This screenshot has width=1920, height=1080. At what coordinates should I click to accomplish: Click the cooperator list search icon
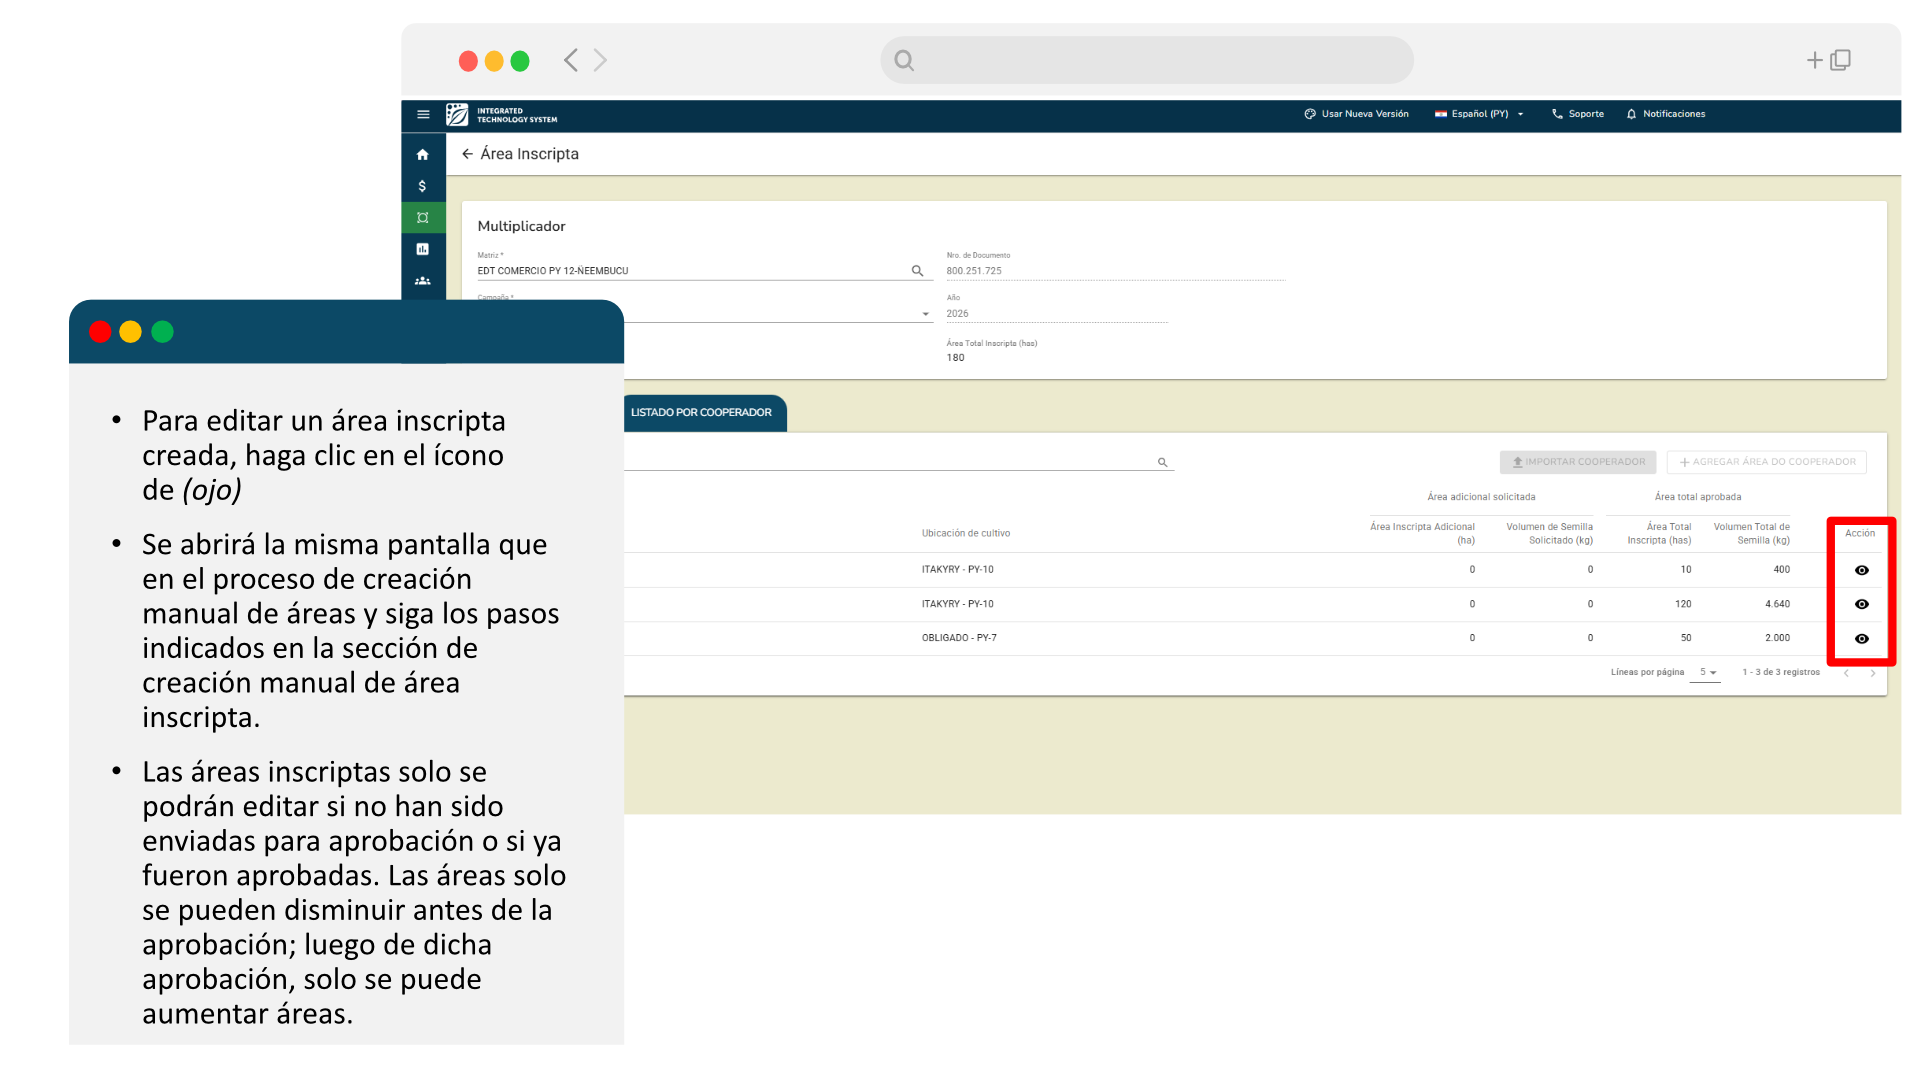point(1162,462)
